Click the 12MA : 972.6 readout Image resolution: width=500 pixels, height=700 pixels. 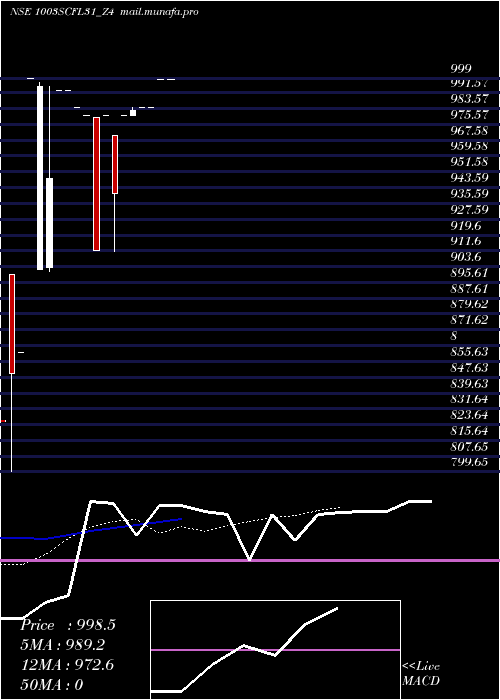67,665
